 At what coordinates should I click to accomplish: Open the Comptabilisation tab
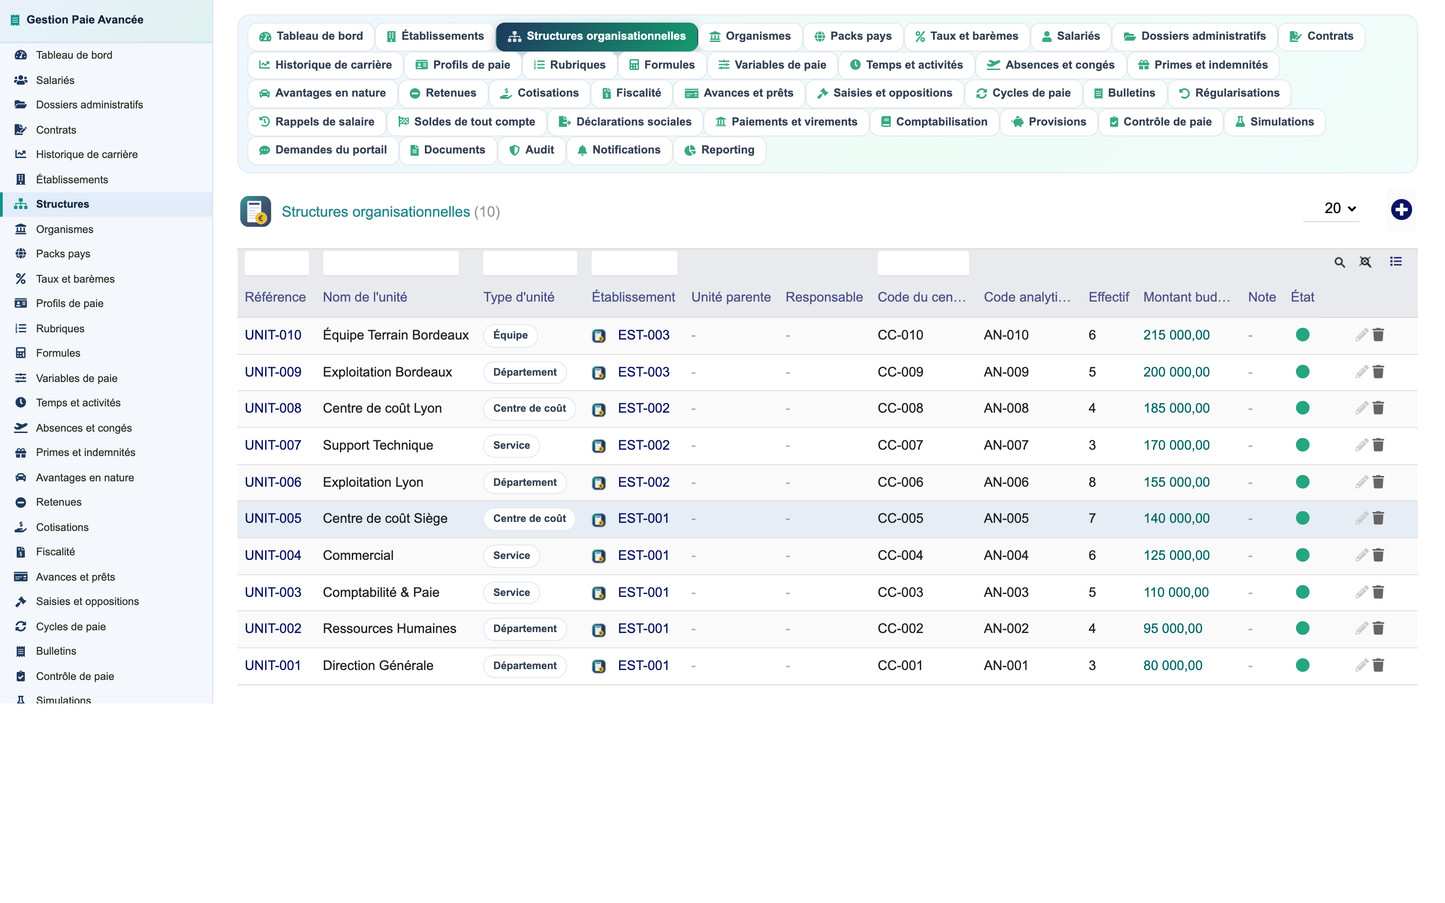pyautogui.click(x=934, y=122)
